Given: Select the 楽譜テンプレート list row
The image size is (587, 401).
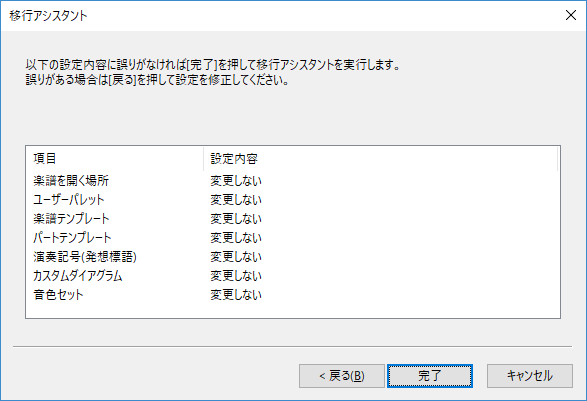Looking at the screenshot, I should click(x=293, y=219).
